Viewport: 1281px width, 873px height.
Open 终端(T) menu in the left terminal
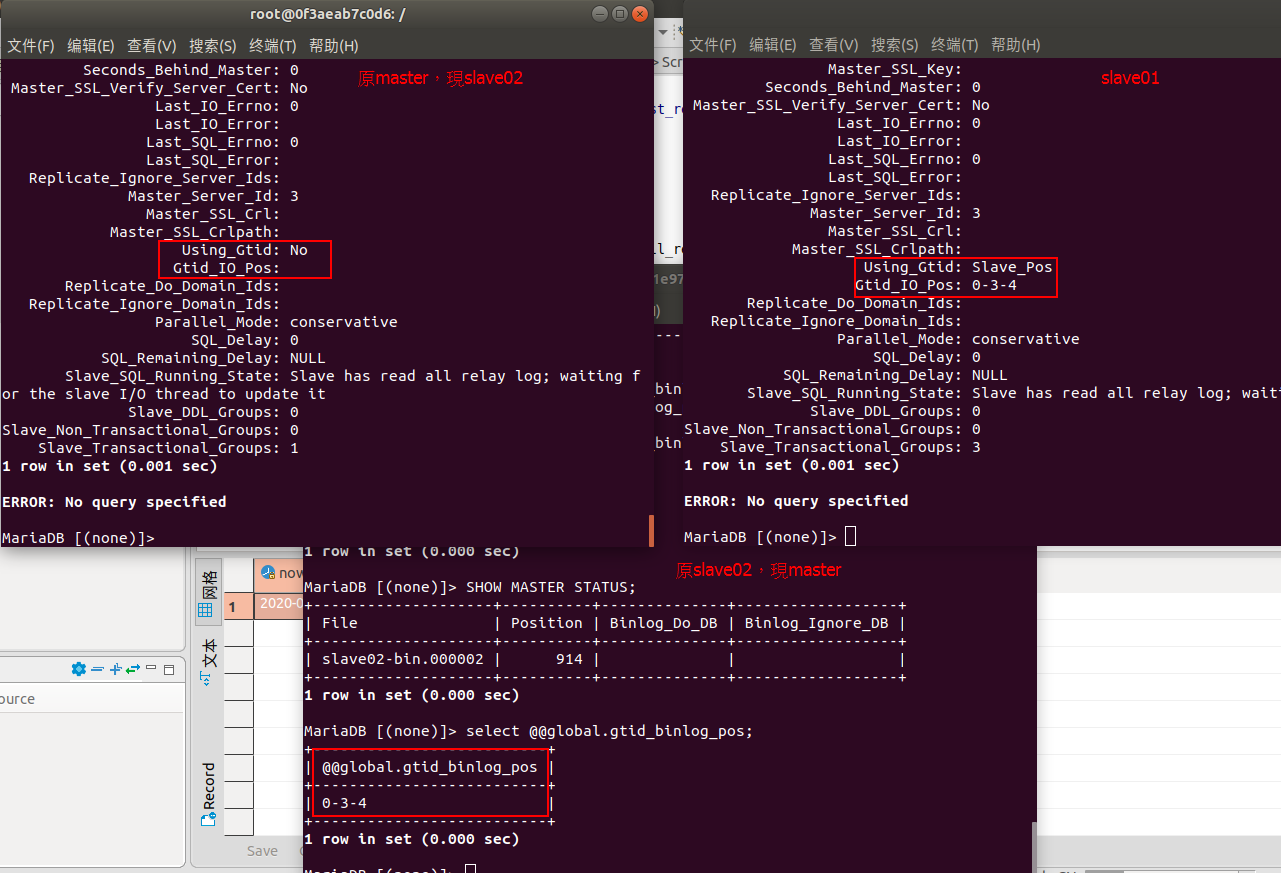coord(272,46)
